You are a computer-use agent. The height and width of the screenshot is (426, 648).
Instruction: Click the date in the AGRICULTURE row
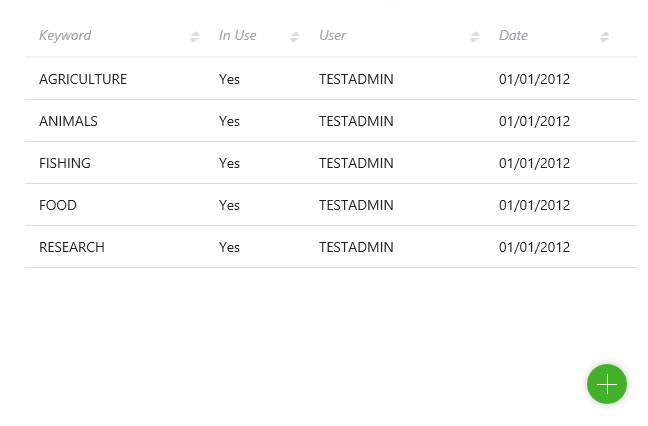pos(534,79)
